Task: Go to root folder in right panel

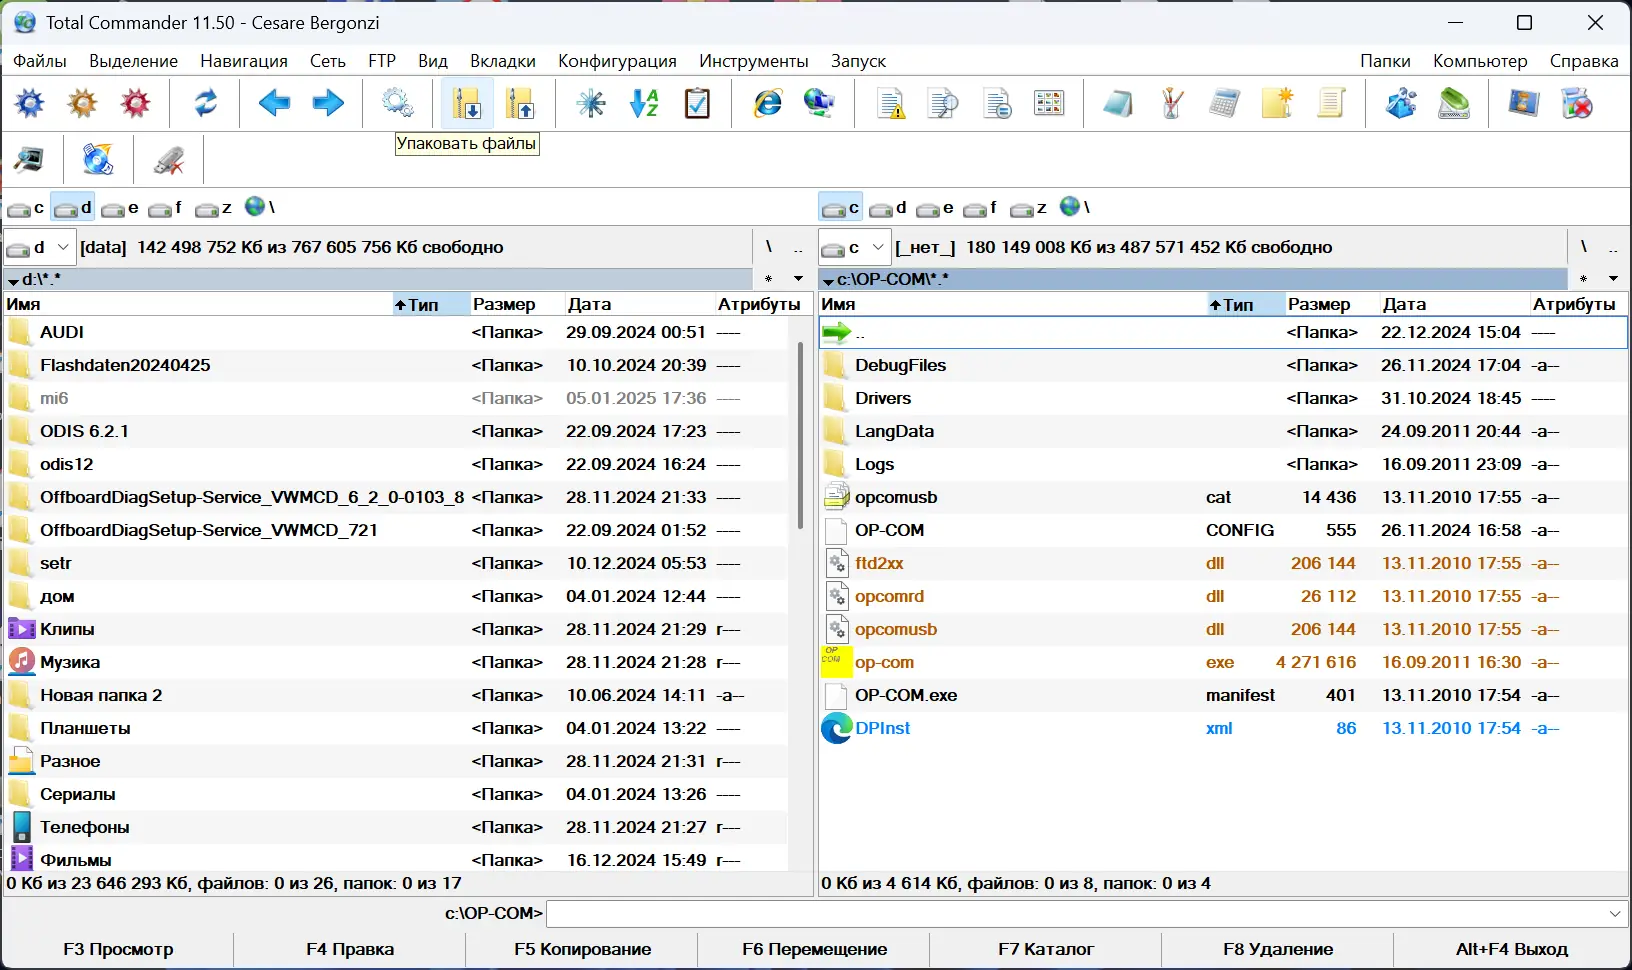Action: [1583, 247]
